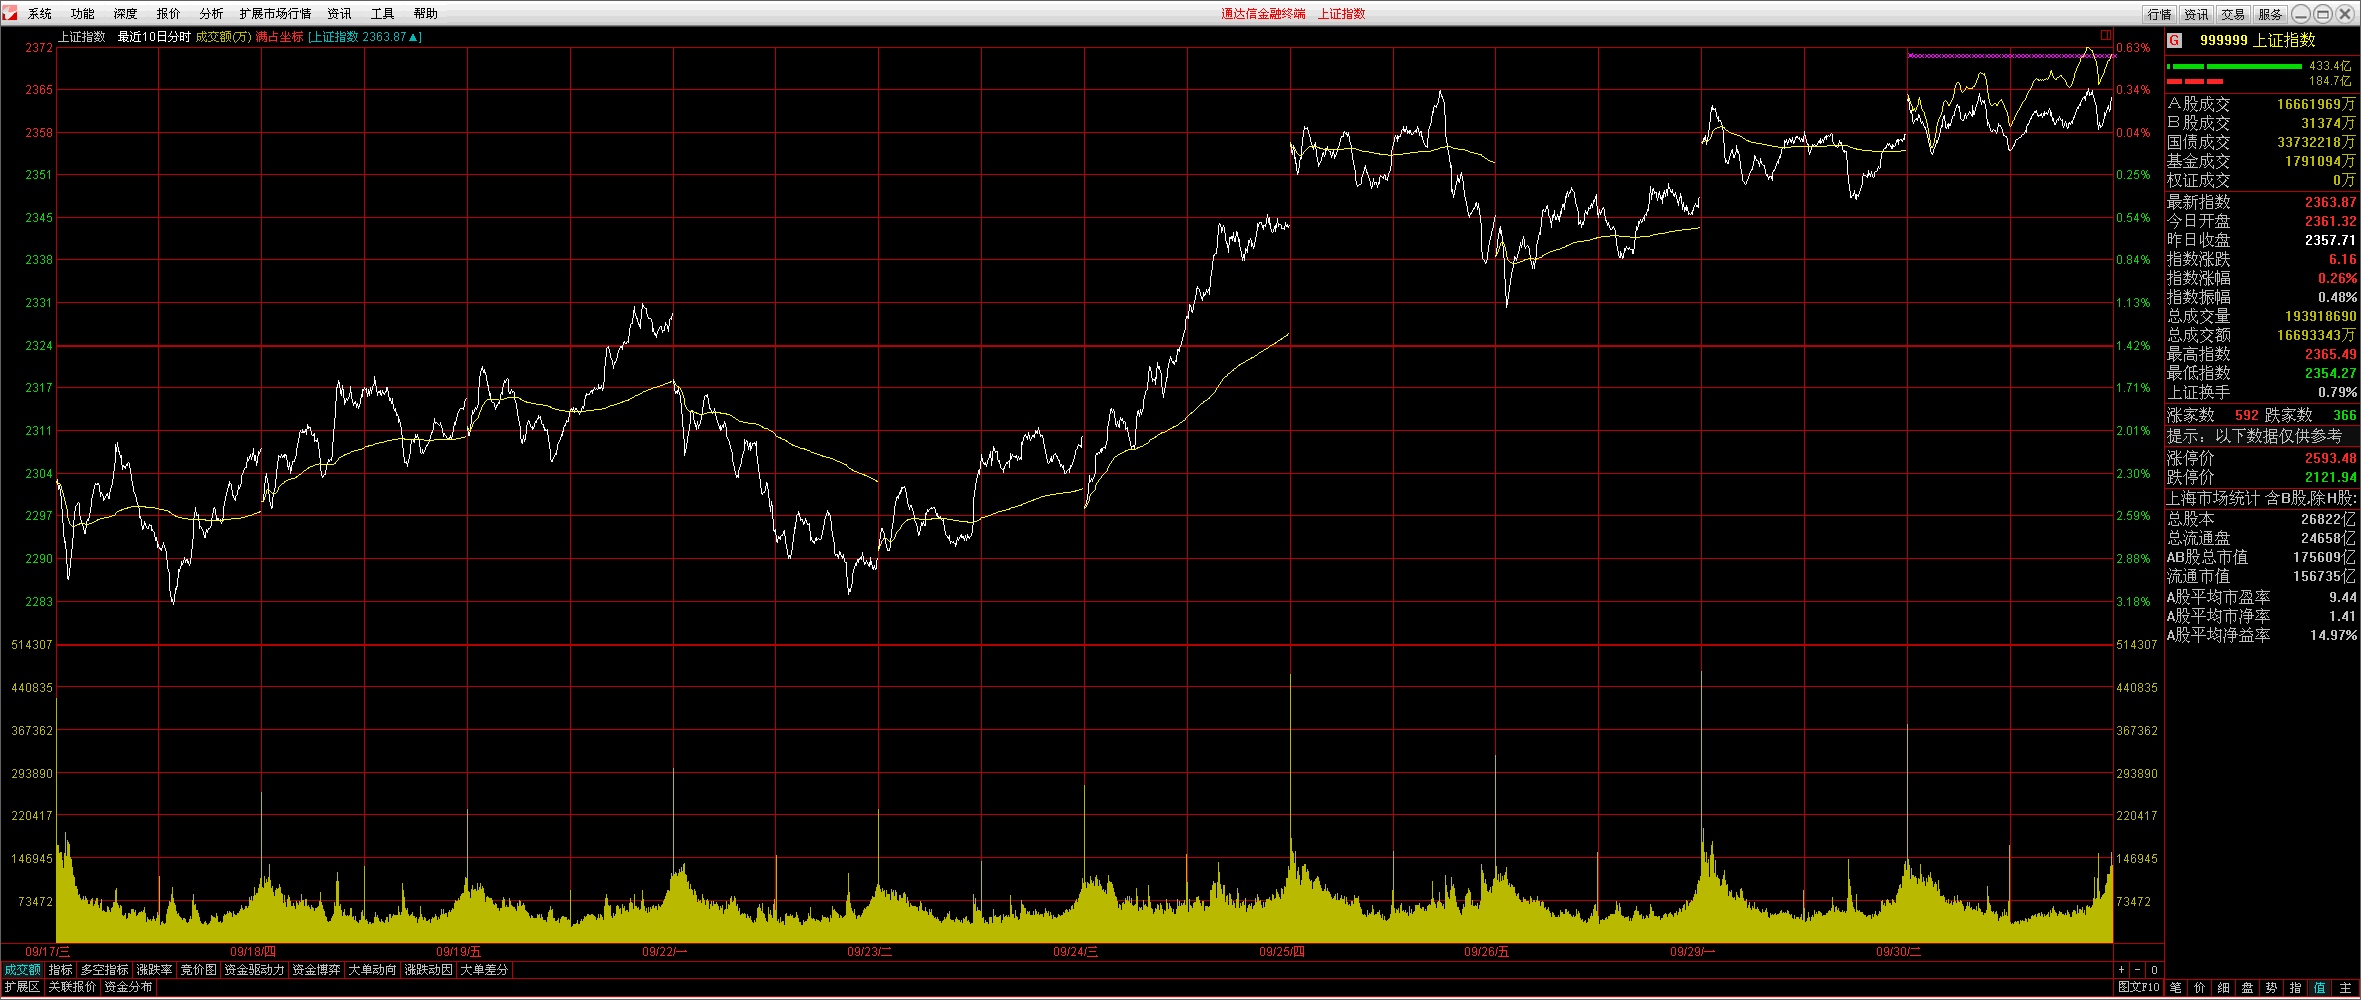Click the 09/25/四 date marker
Viewport: 2361px width, 1000px height.
[1282, 952]
